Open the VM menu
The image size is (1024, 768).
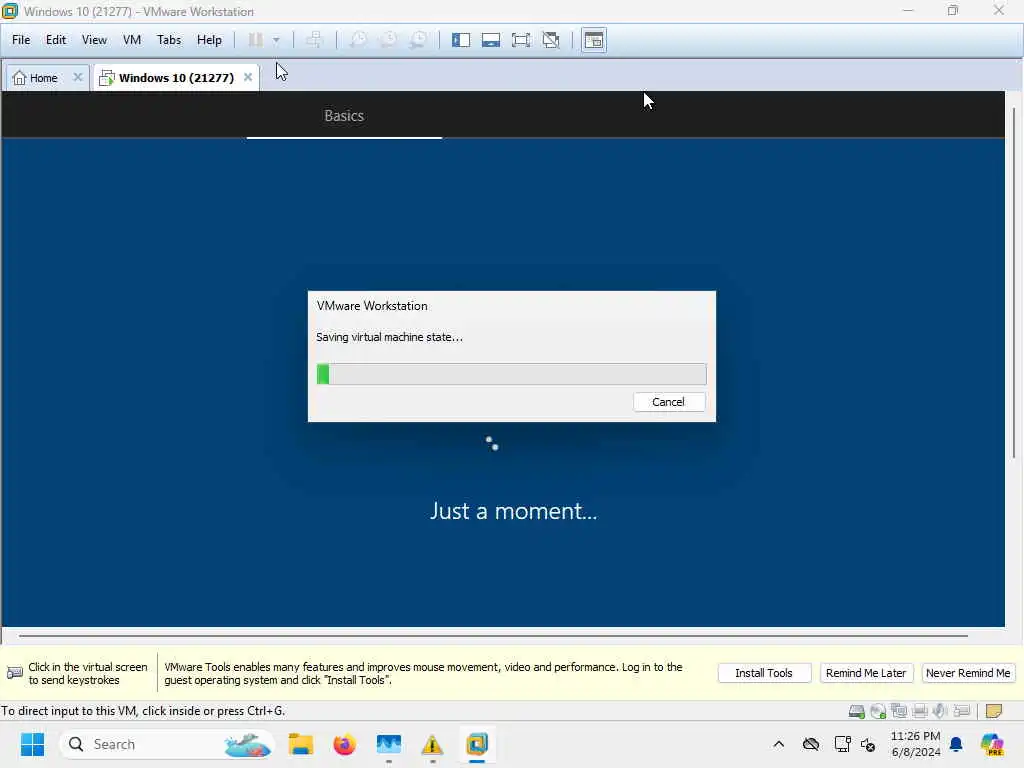(x=132, y=40)
